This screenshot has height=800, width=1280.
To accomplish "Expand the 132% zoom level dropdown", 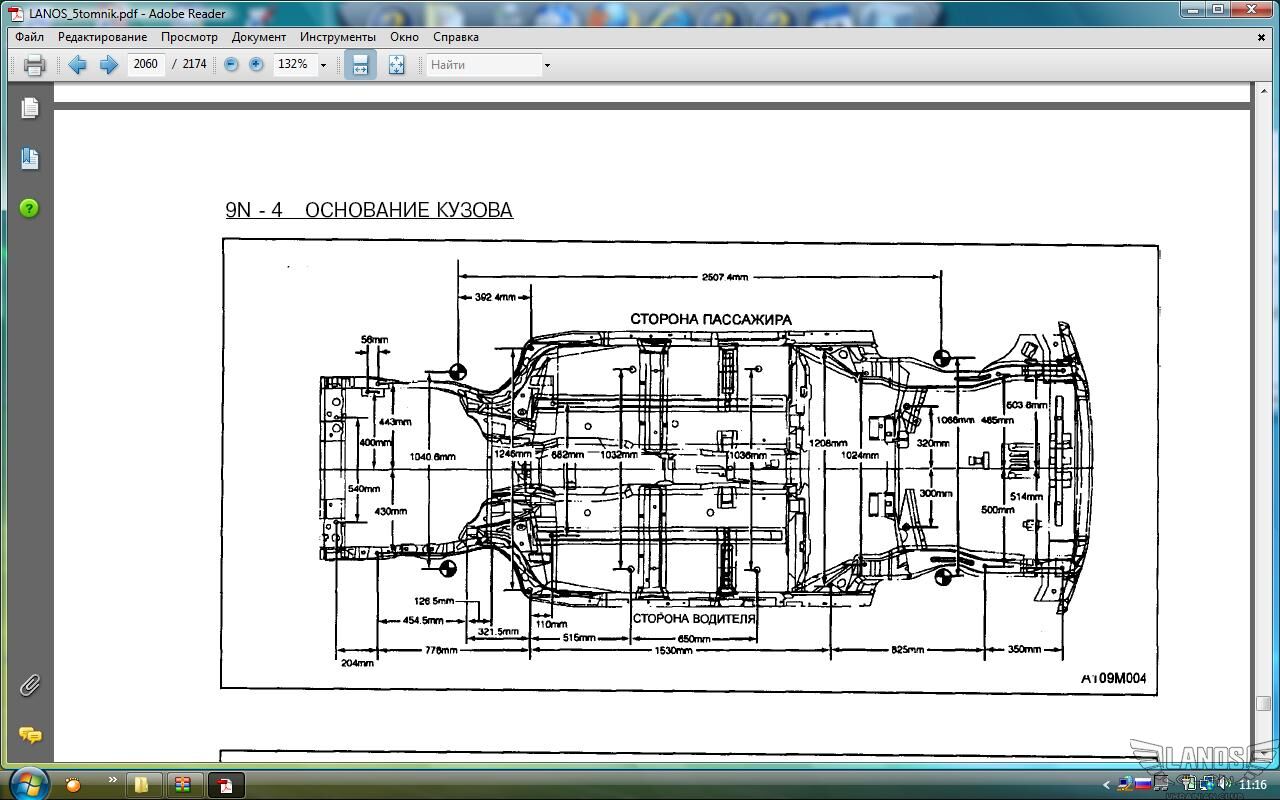I will click(x=323, y=65).
